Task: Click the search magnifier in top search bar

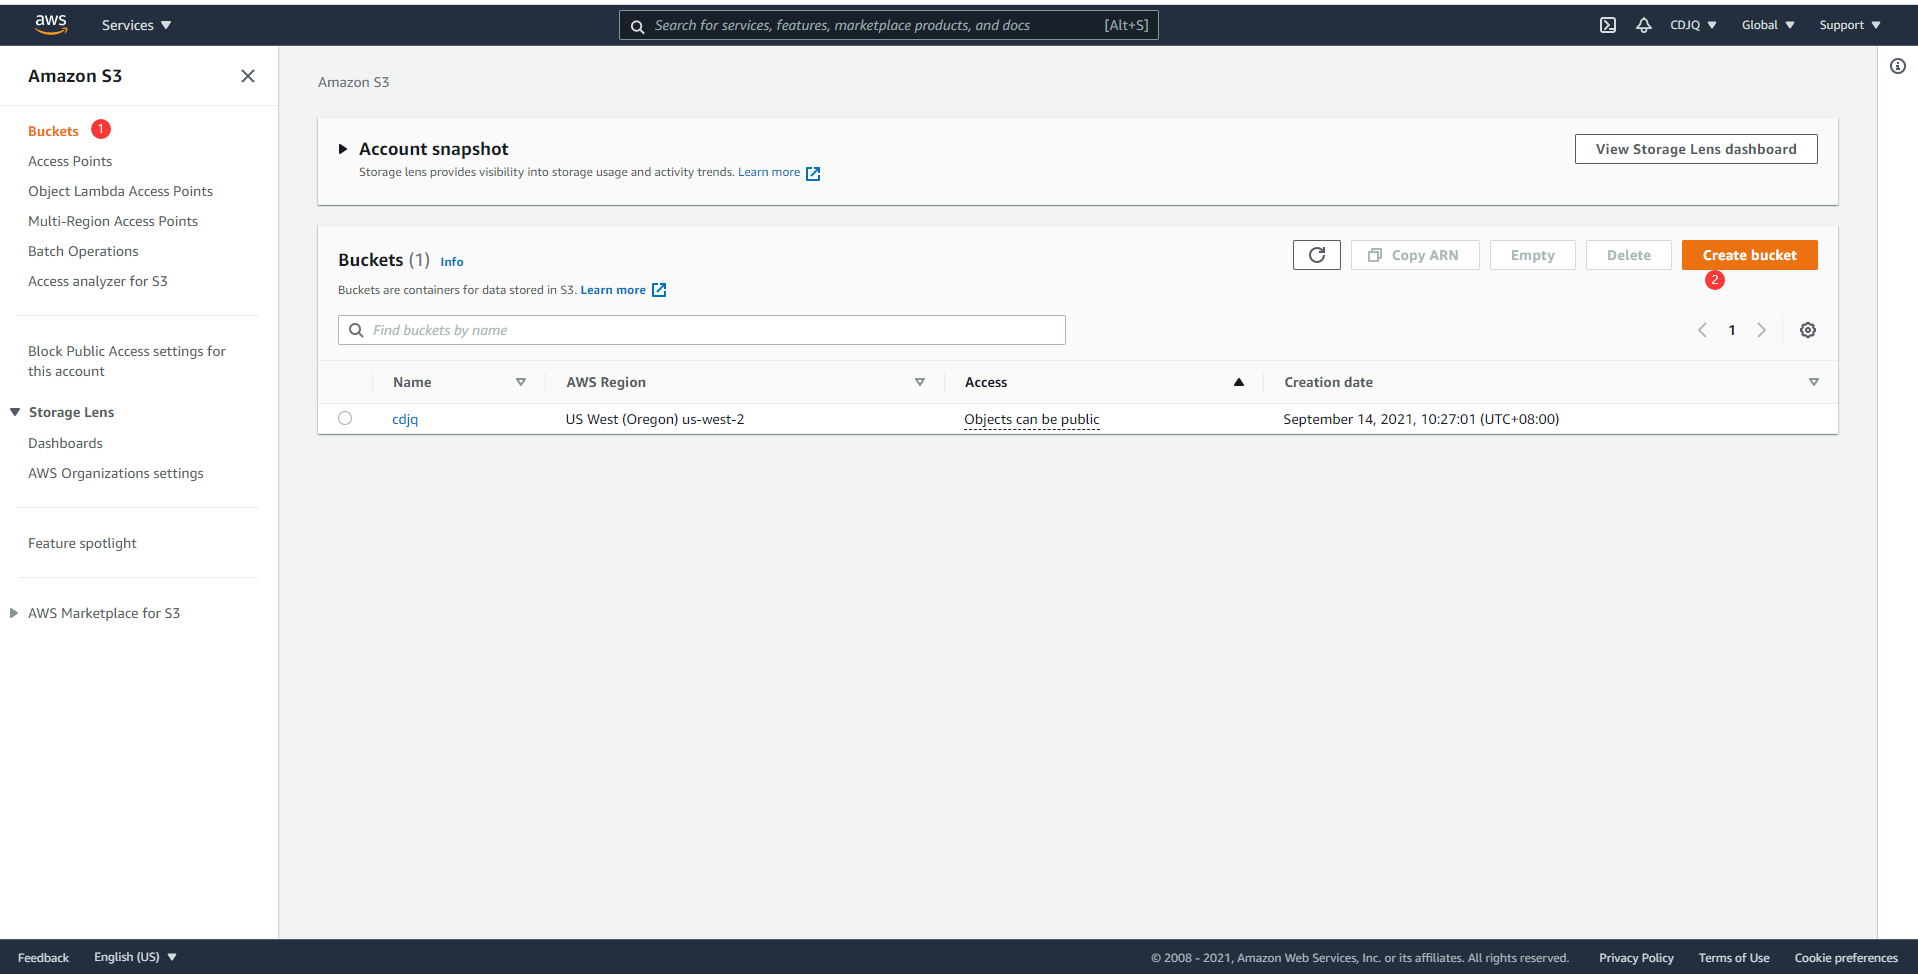Action: coord(637,26)
